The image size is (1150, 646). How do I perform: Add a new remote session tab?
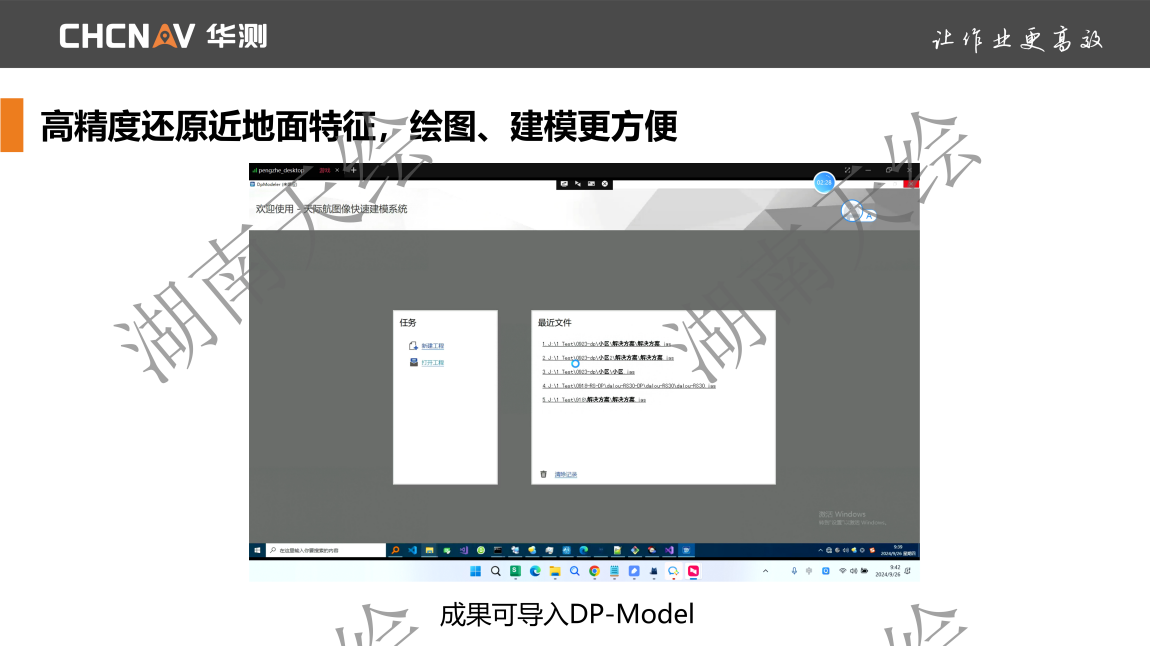click(x=353, y=170)
